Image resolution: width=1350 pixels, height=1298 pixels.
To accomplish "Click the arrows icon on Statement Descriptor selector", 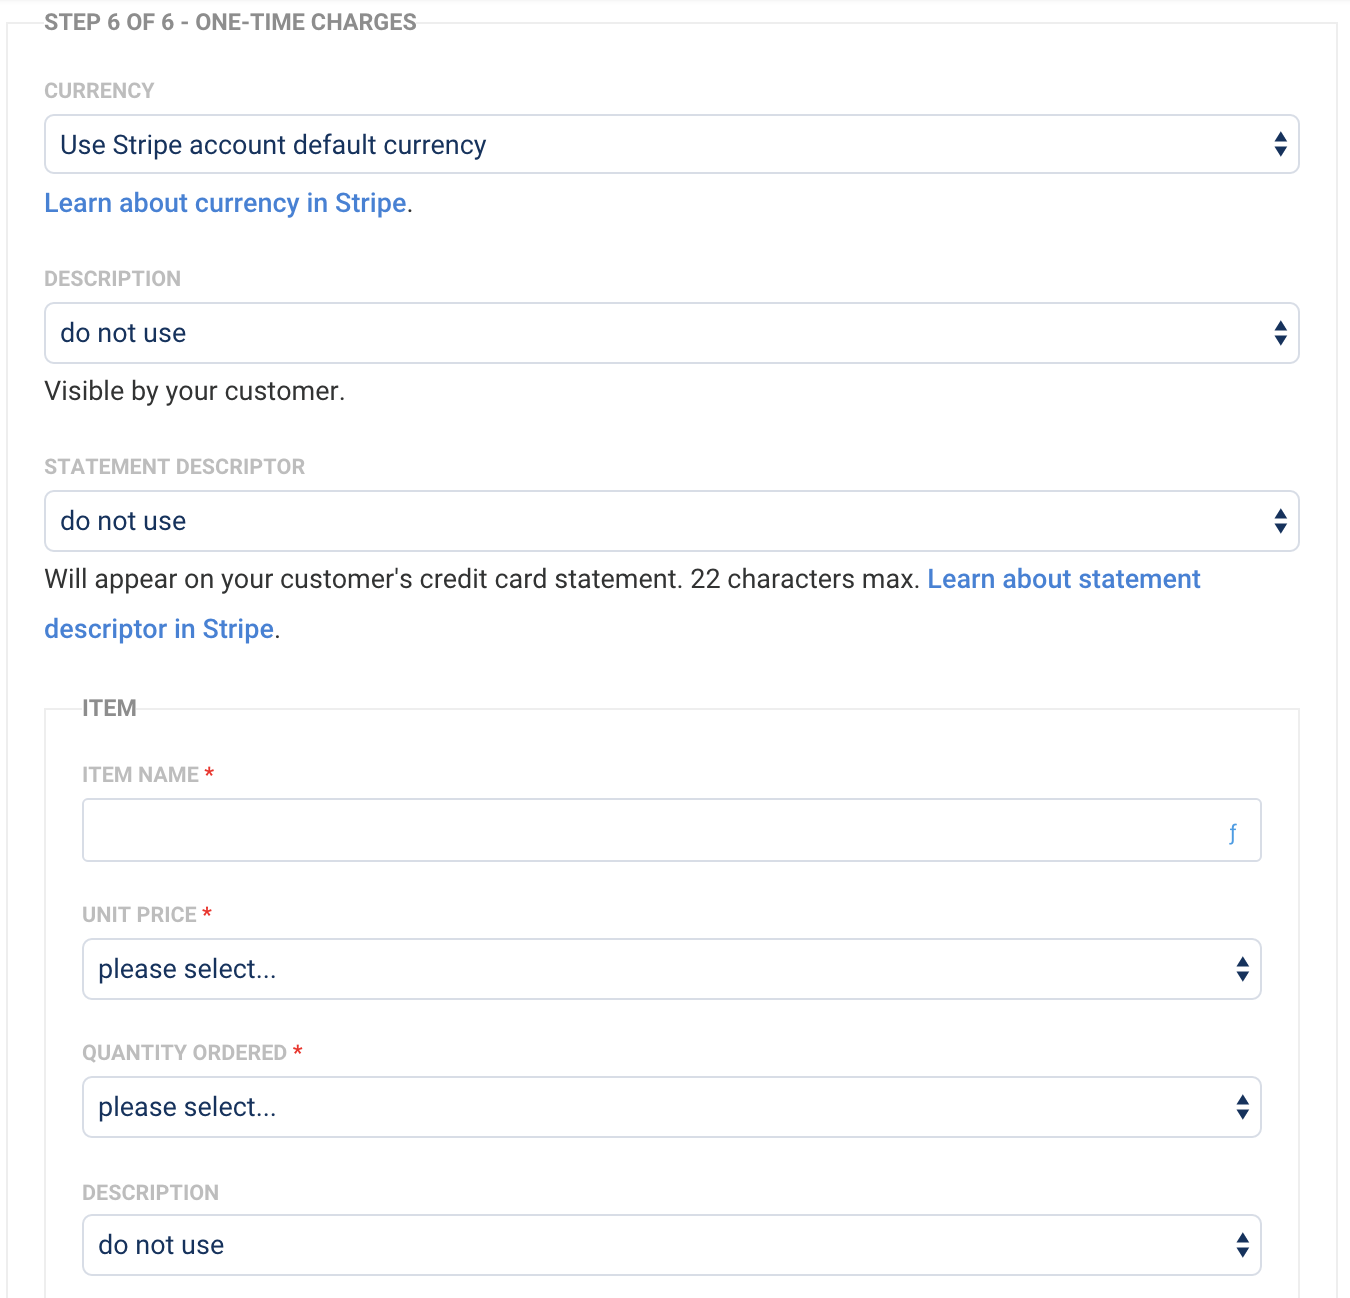I will 1280,521.
